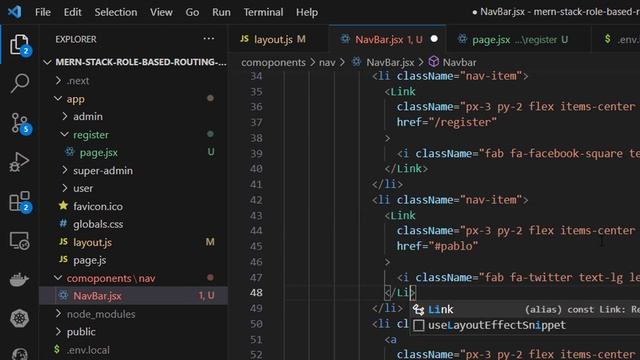Click the hash icon beside globals.css
Viewport: 640px width, 360px height.
pos(63,224)
